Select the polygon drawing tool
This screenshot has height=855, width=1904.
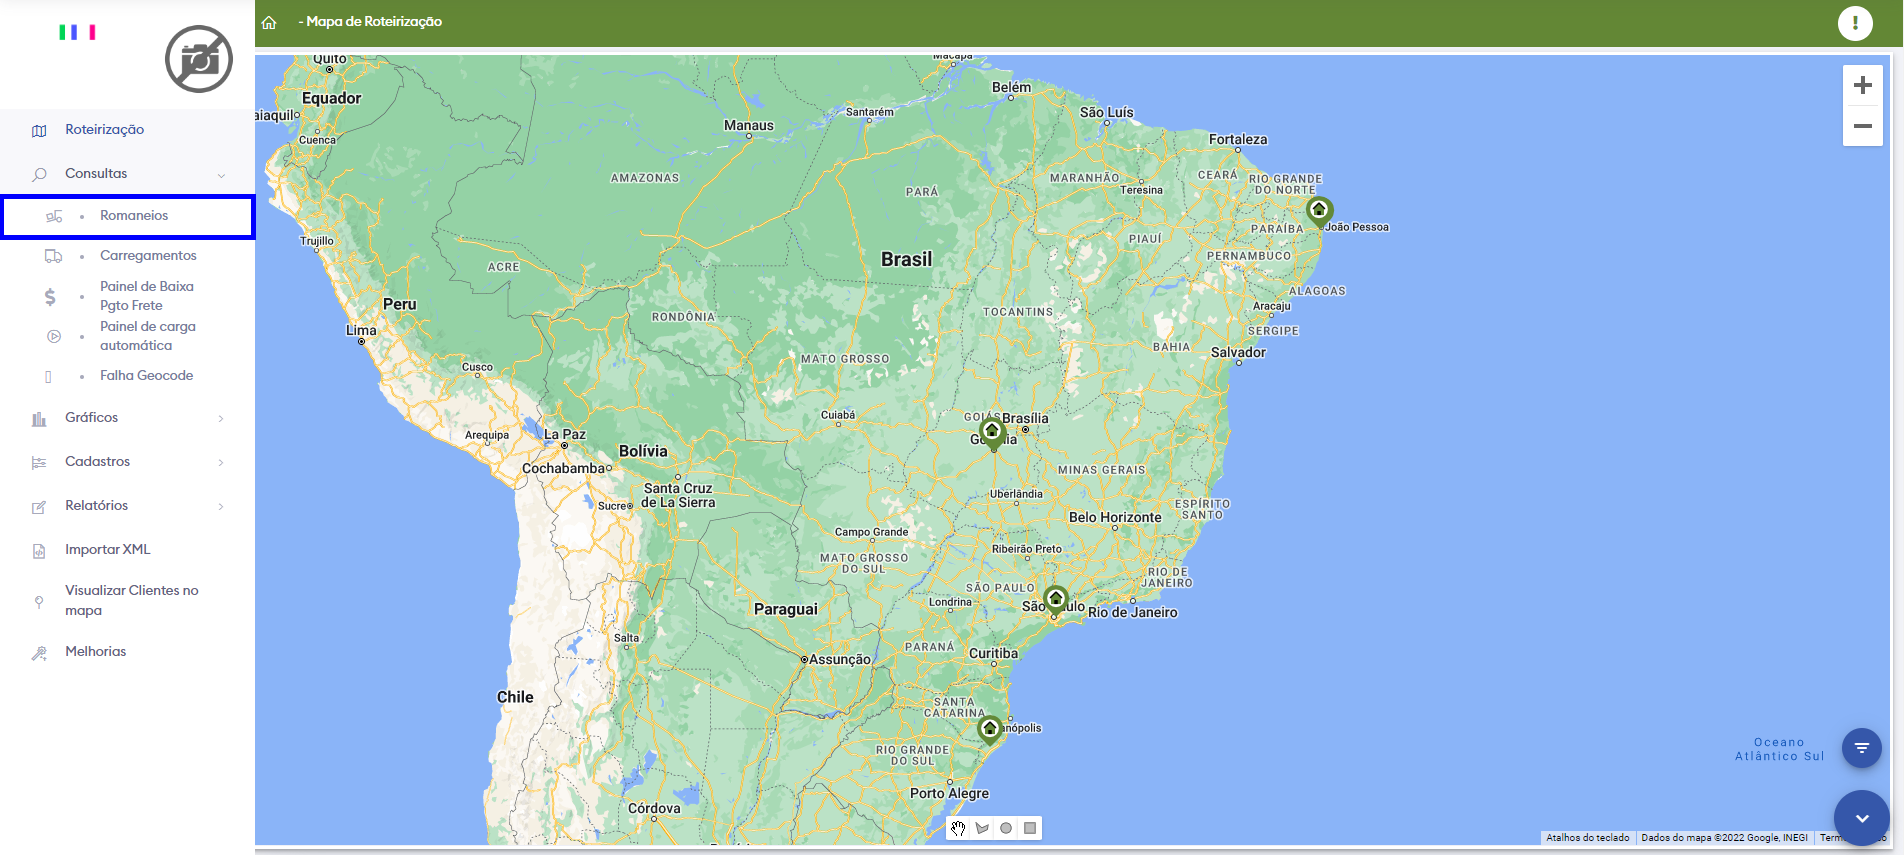click(982, 828)
